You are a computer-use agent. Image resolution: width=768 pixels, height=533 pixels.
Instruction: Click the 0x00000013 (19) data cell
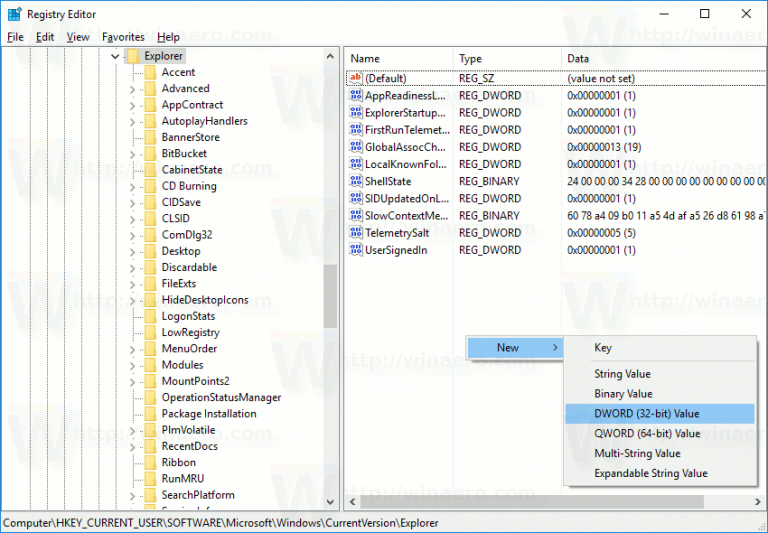(604, 147)
